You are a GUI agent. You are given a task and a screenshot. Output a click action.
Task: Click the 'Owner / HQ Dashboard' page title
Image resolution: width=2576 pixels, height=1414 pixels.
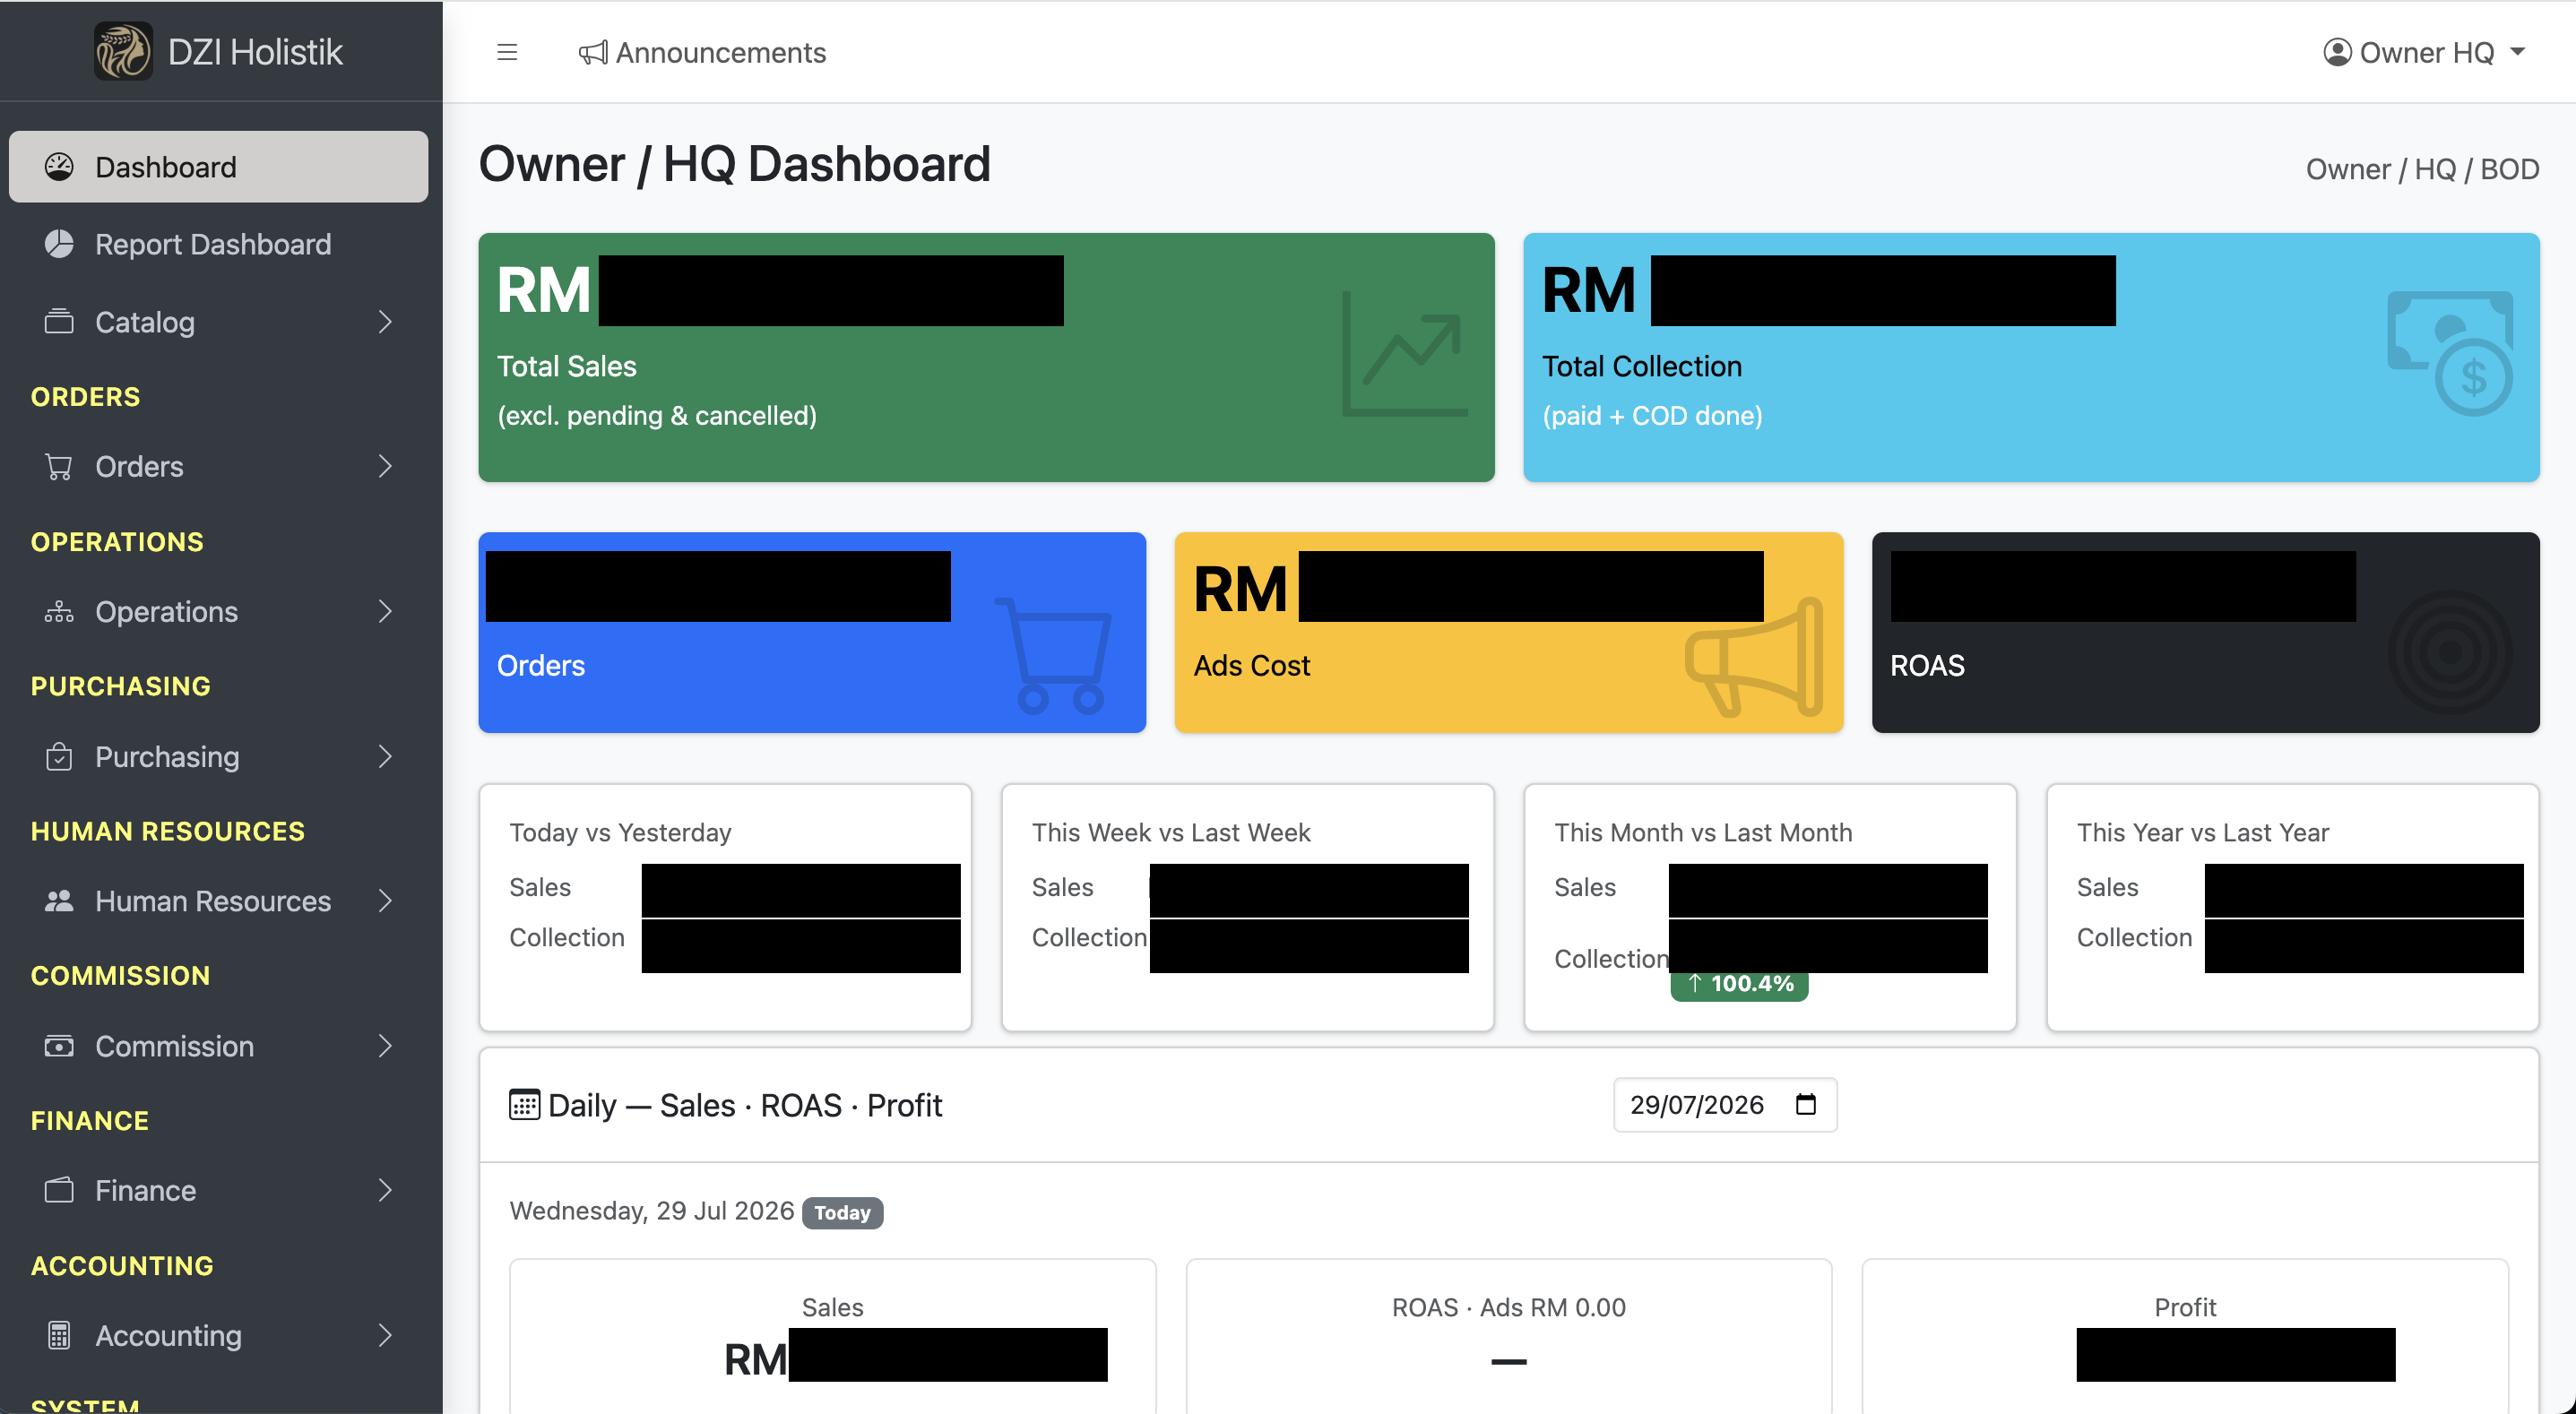click(735, 164)
